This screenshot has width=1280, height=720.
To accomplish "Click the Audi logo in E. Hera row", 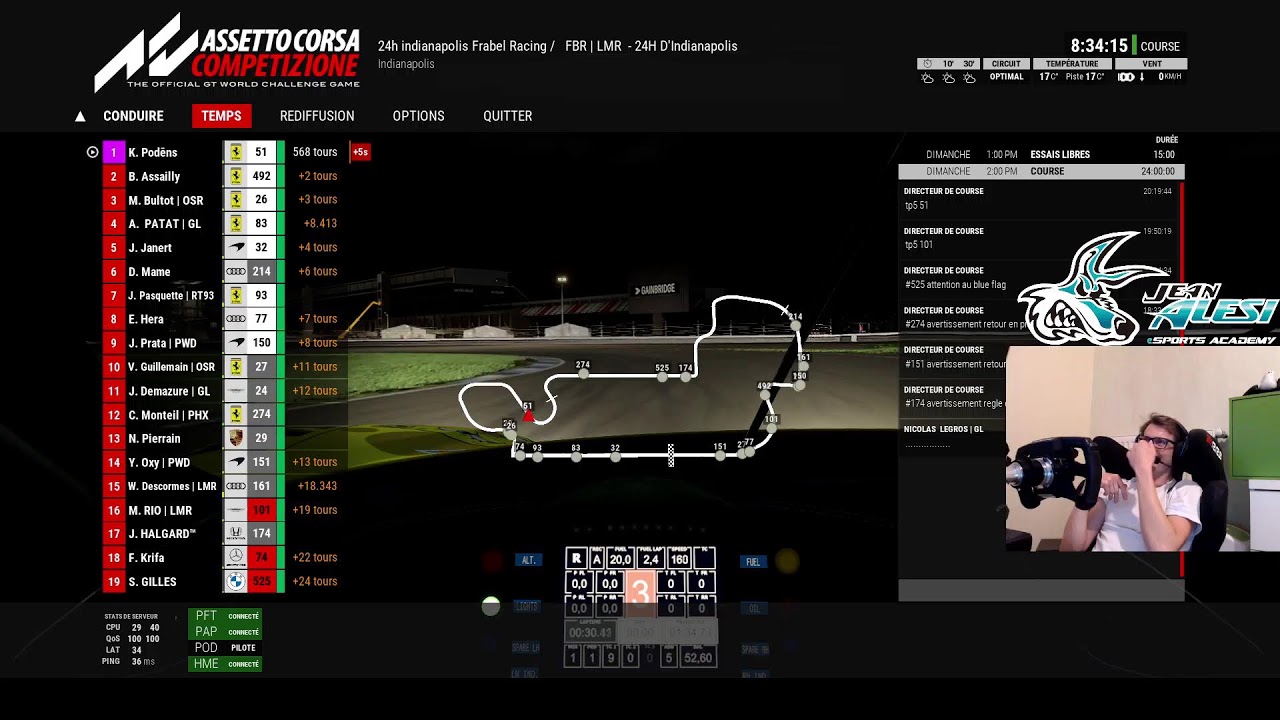I will 235,319.
